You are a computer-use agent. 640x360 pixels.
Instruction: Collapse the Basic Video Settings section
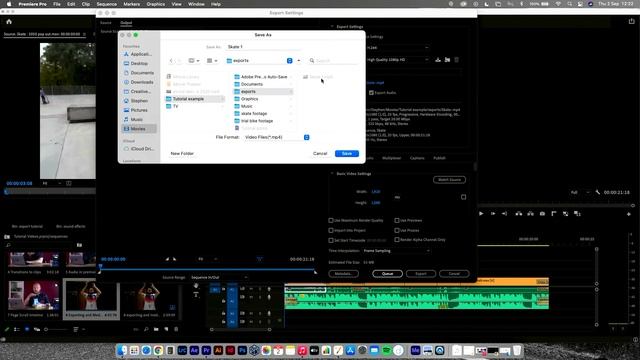(332, 174)
